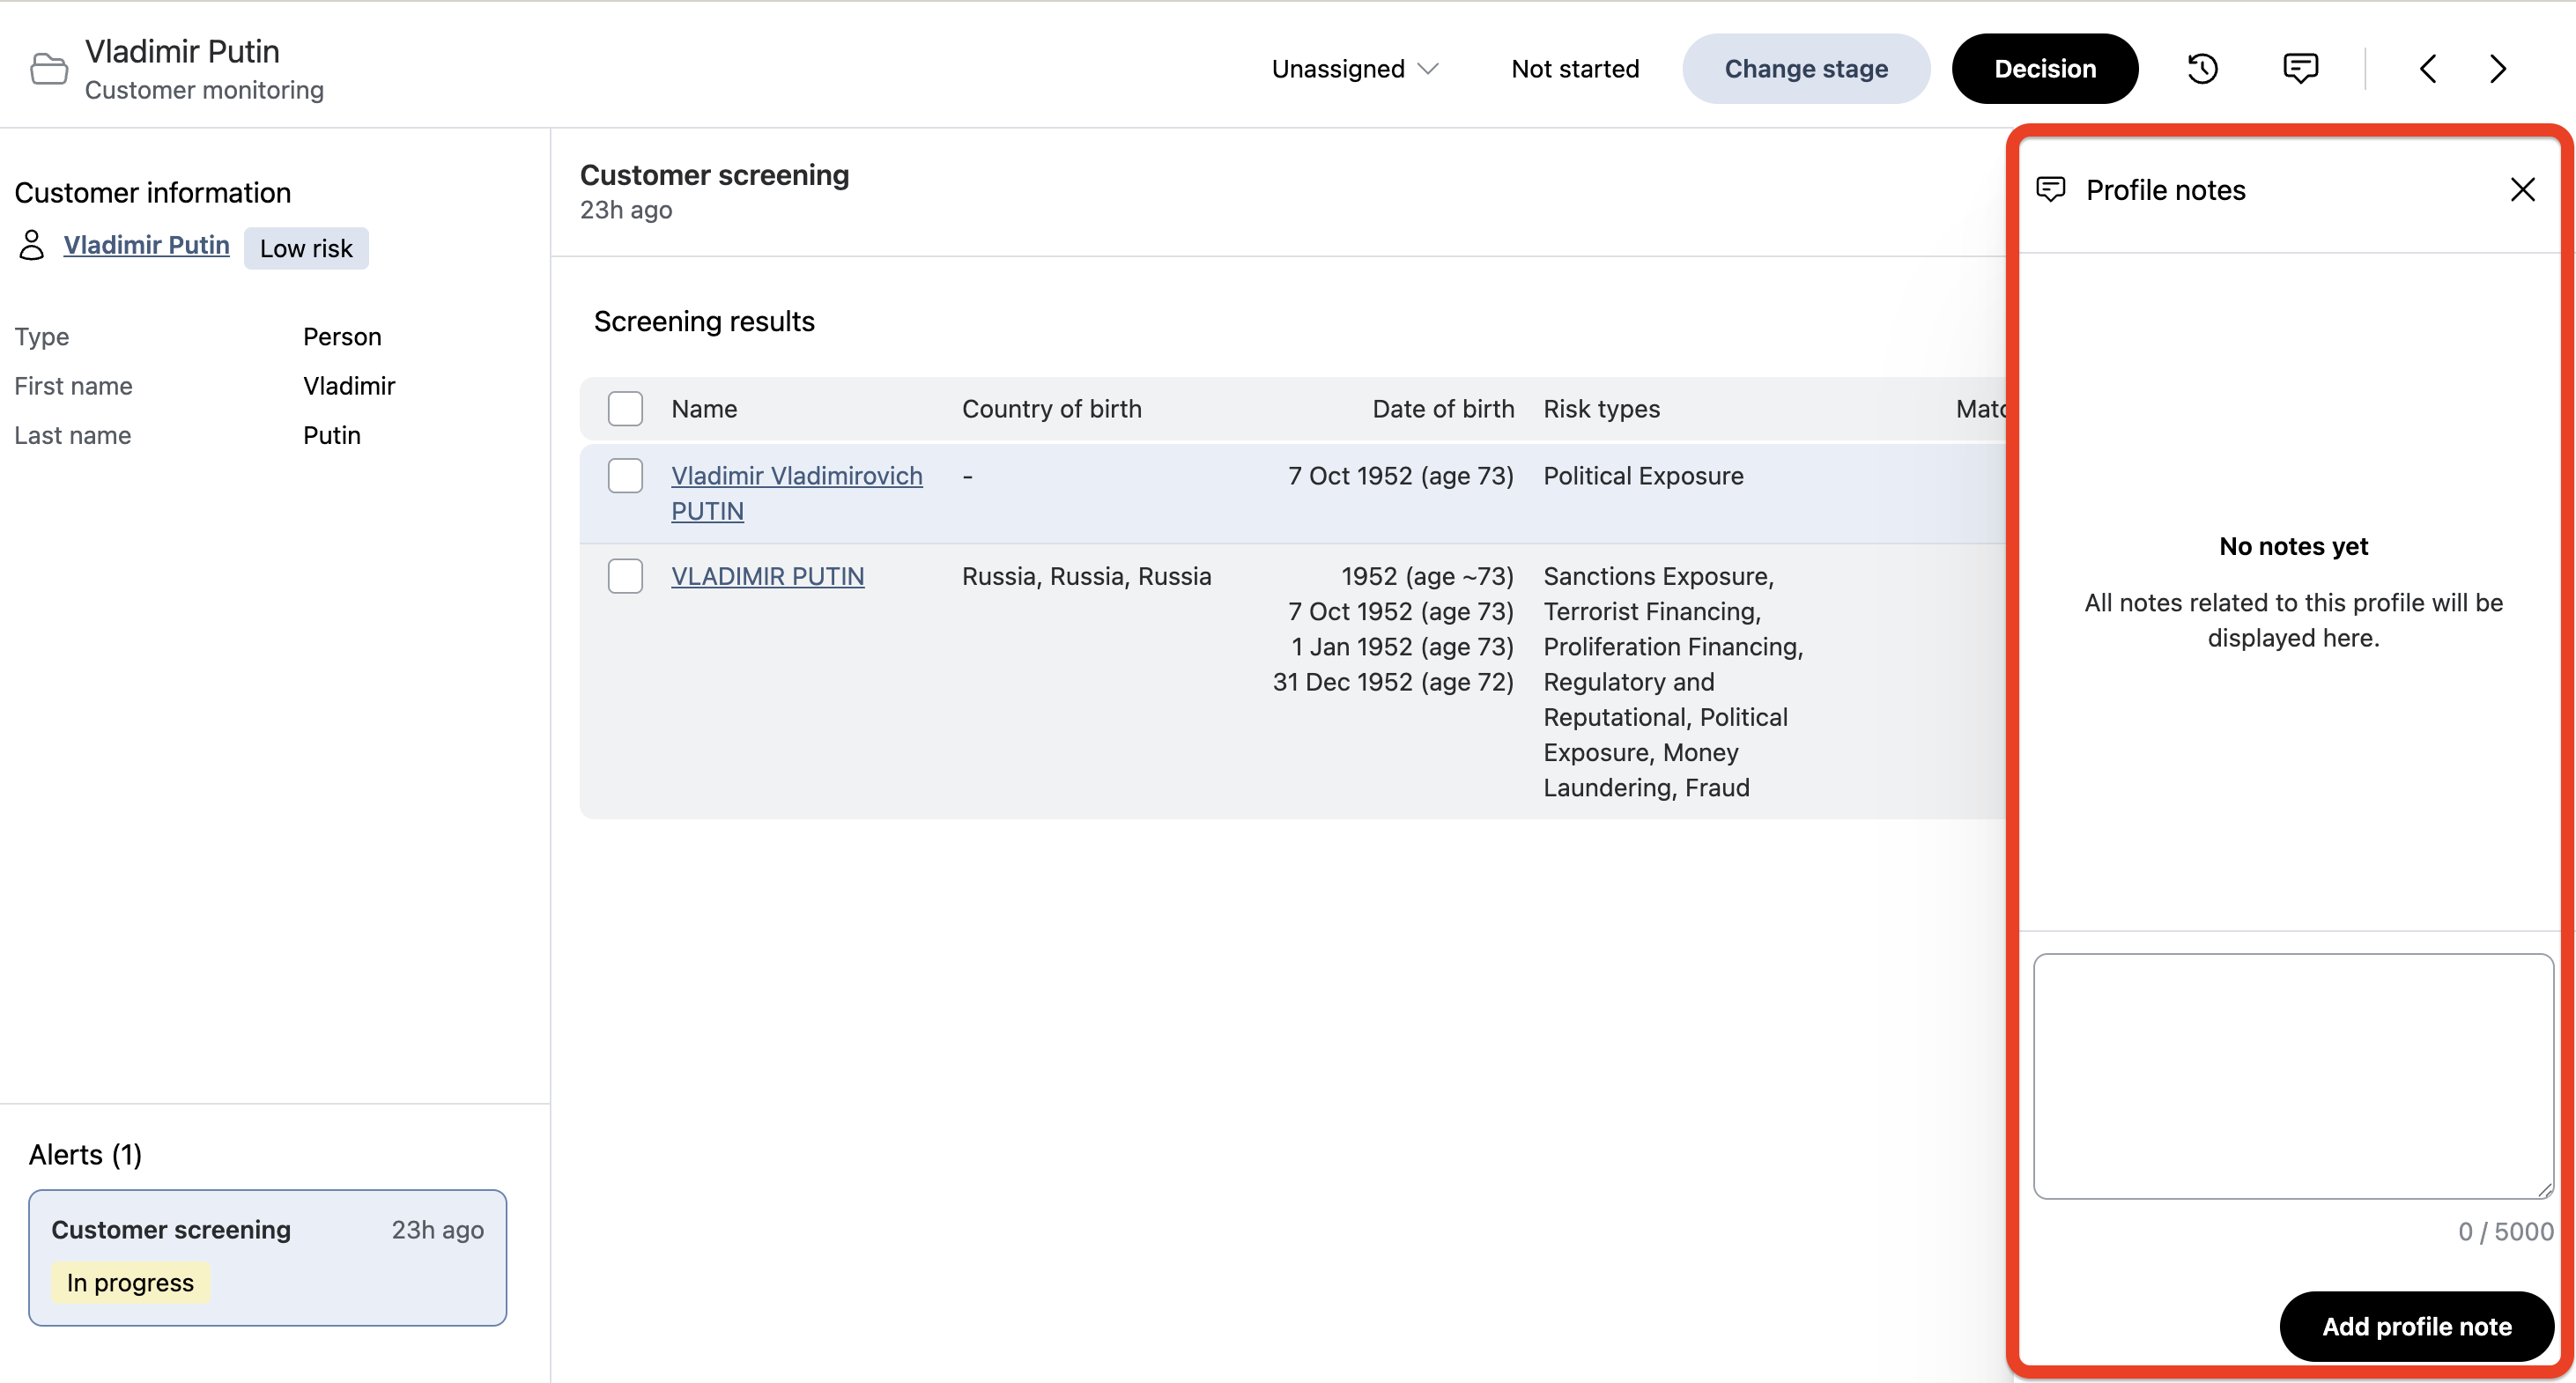Click the profile note text area
2576x1383 pixels.
(x=2292, y=1075)
